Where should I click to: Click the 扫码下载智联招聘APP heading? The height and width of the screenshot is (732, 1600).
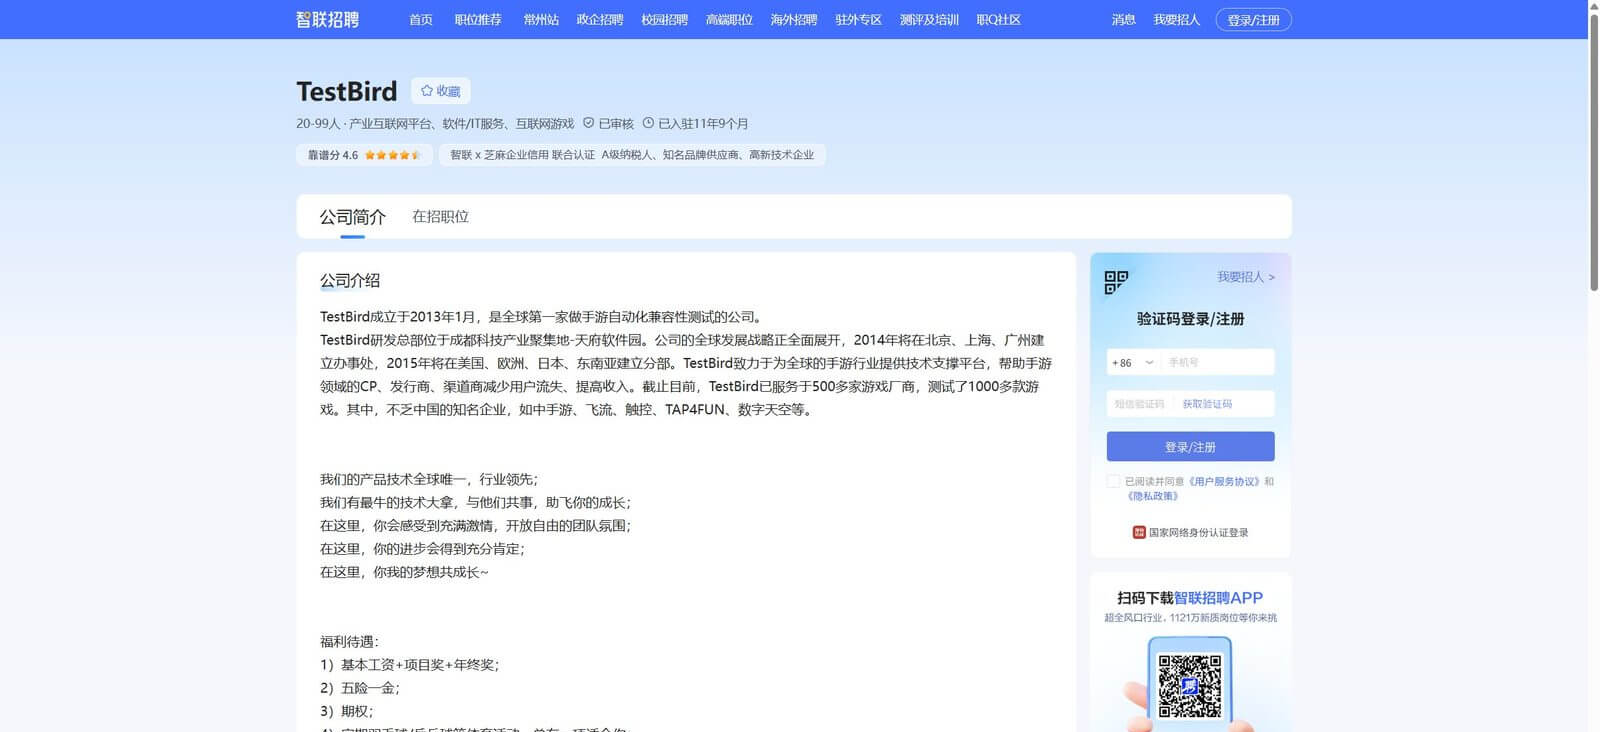(1190, 598)
